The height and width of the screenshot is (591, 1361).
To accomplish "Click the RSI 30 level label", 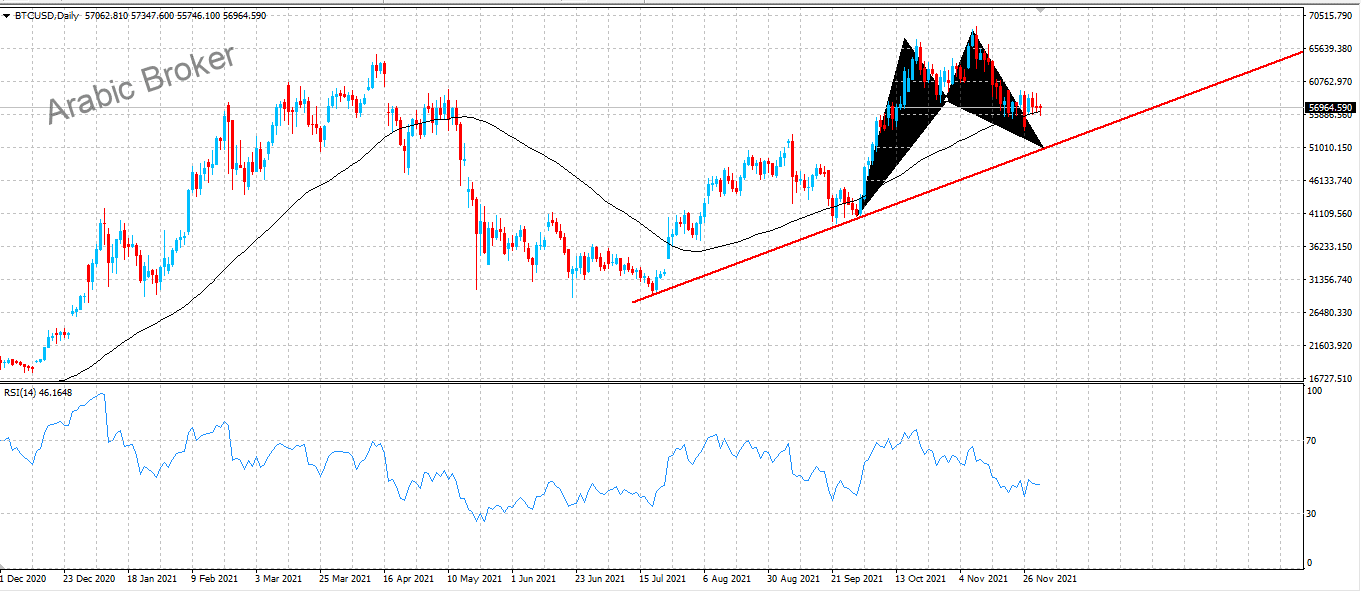I will coord(1317,514).
